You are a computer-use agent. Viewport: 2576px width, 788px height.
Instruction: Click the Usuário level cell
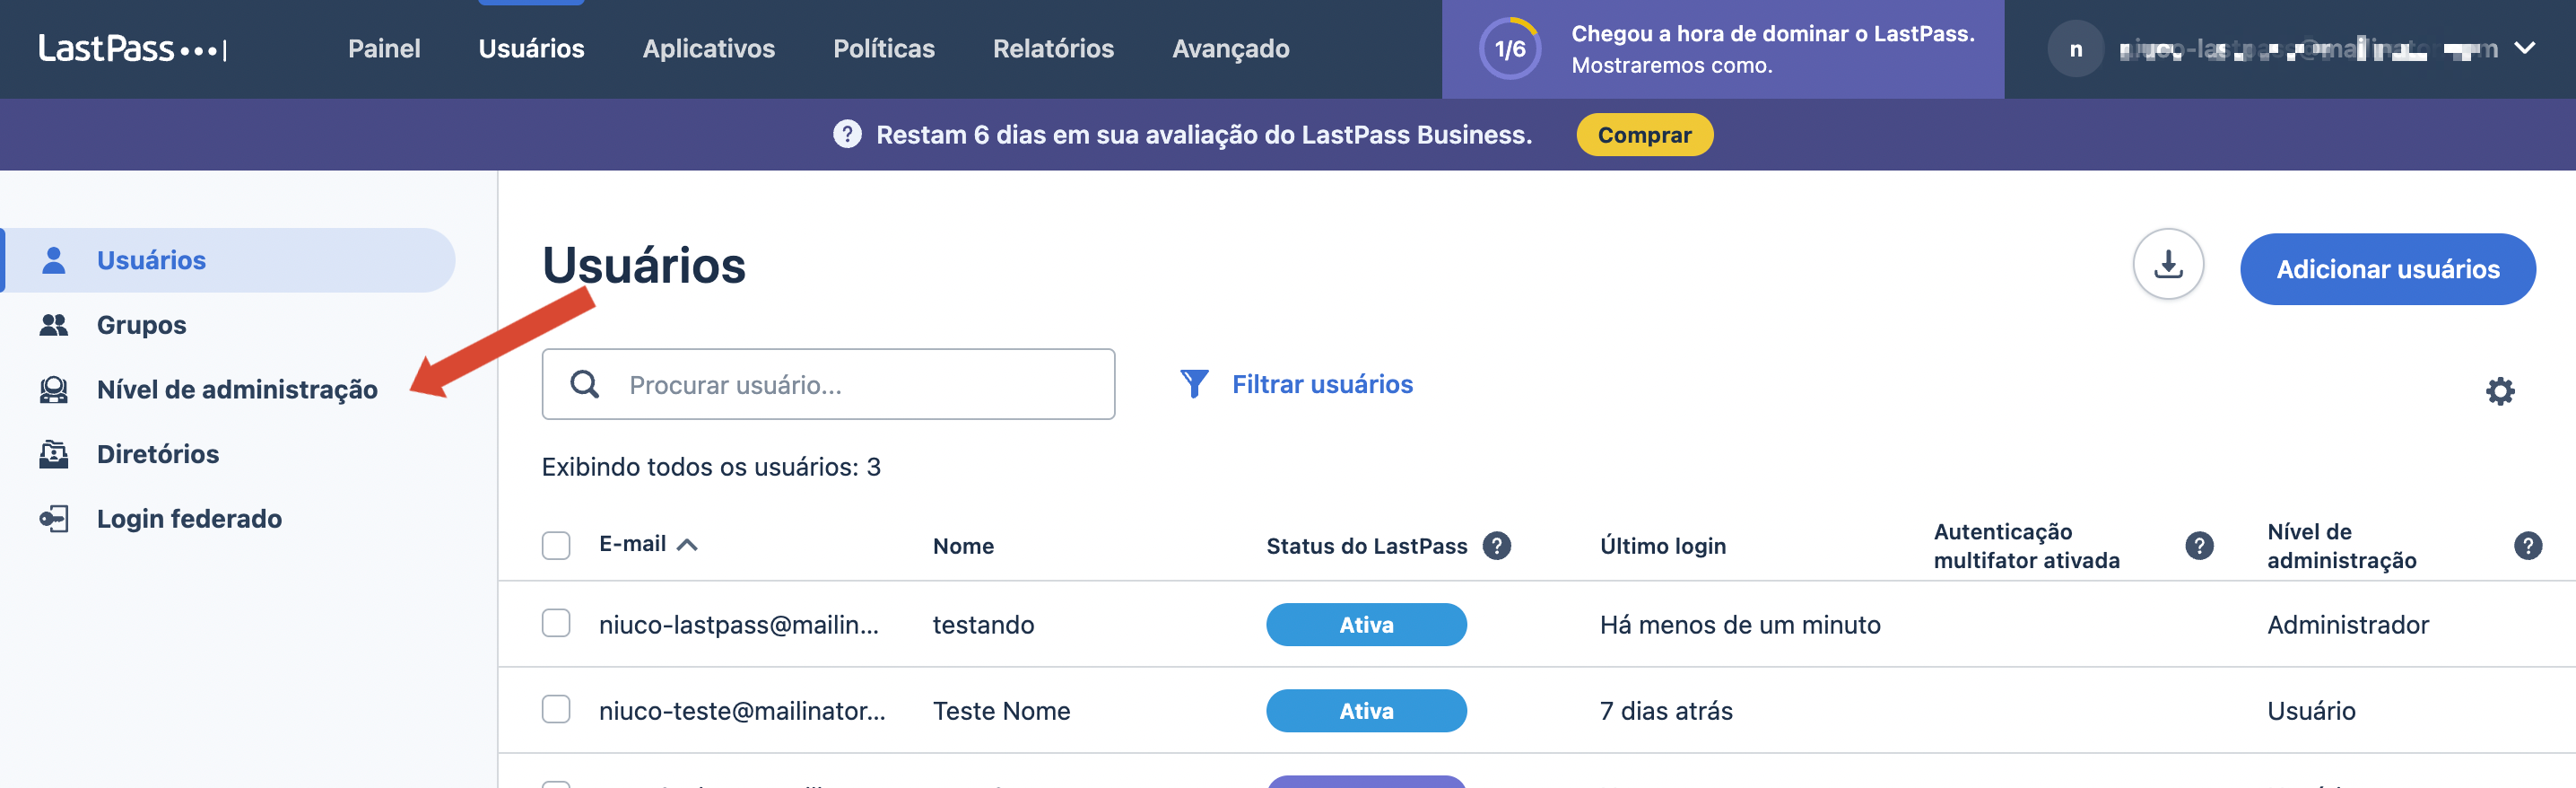point(2311,711)
